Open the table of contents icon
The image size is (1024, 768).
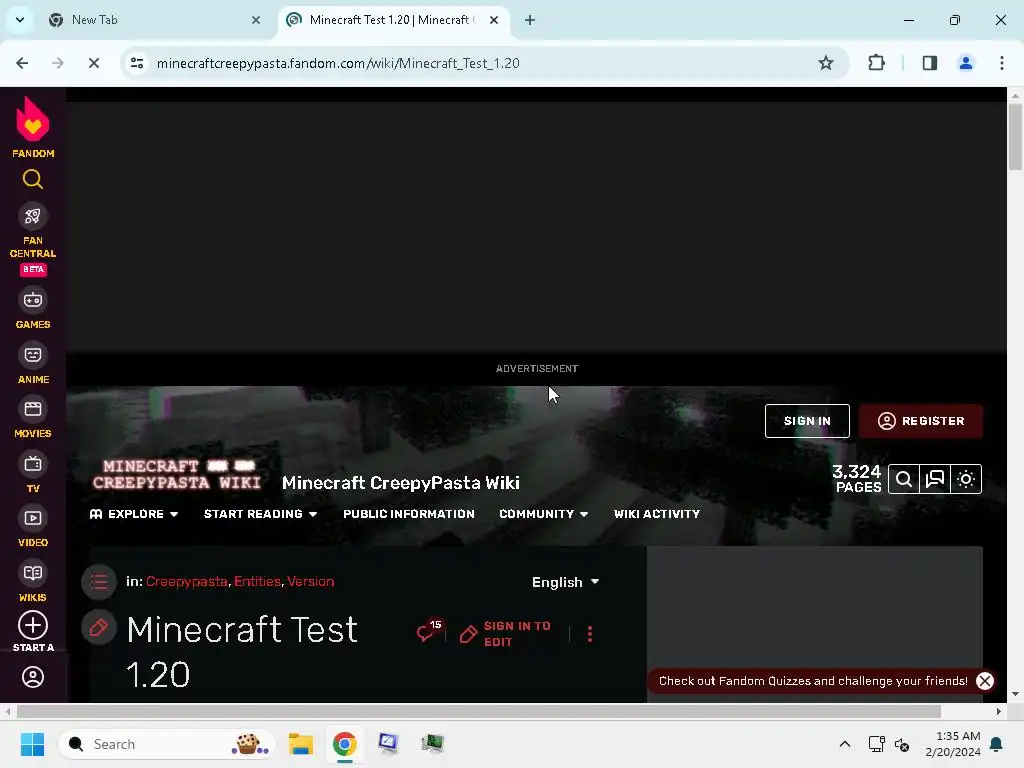pos(99,581)
